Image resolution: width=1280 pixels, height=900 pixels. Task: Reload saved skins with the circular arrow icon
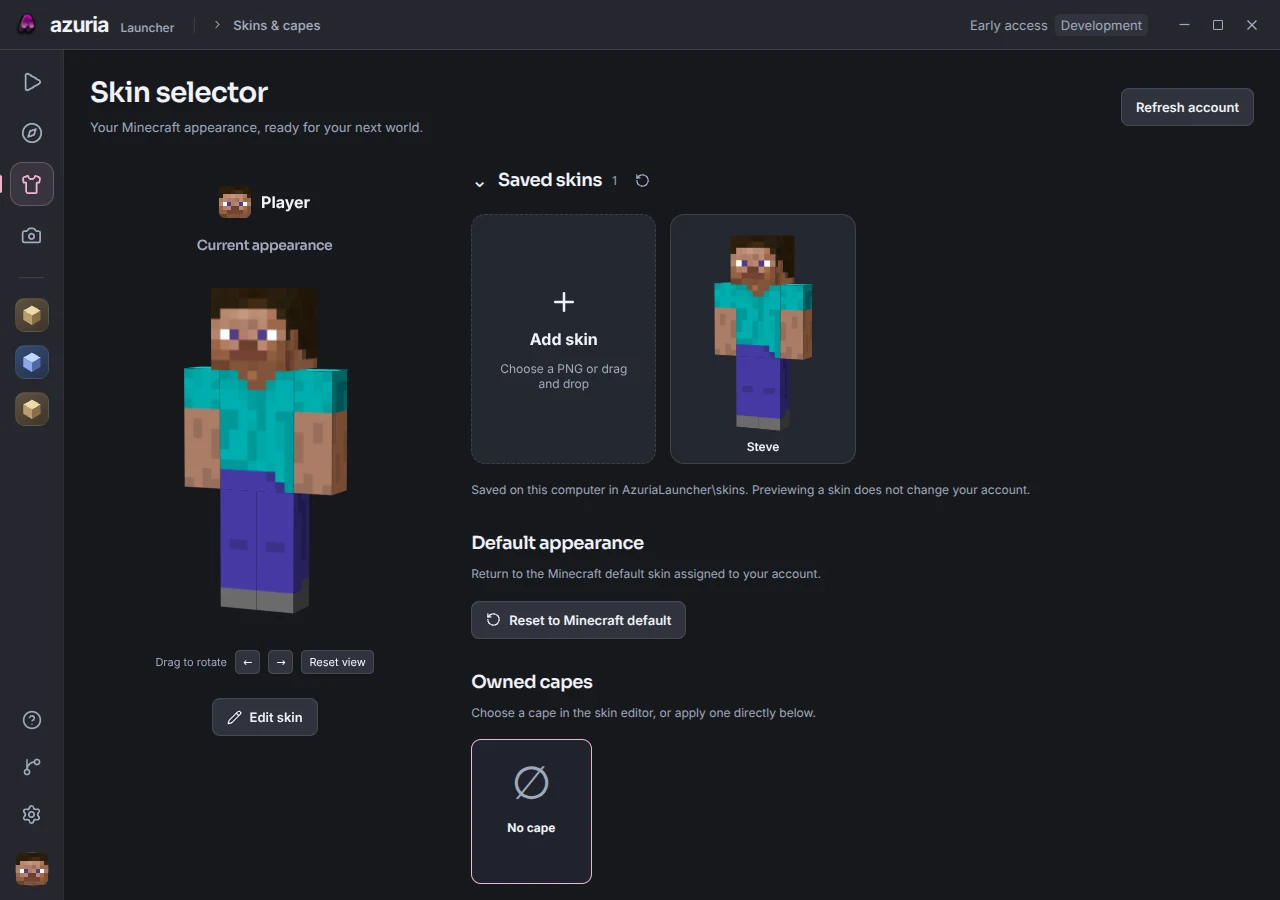tap(642, 181)
